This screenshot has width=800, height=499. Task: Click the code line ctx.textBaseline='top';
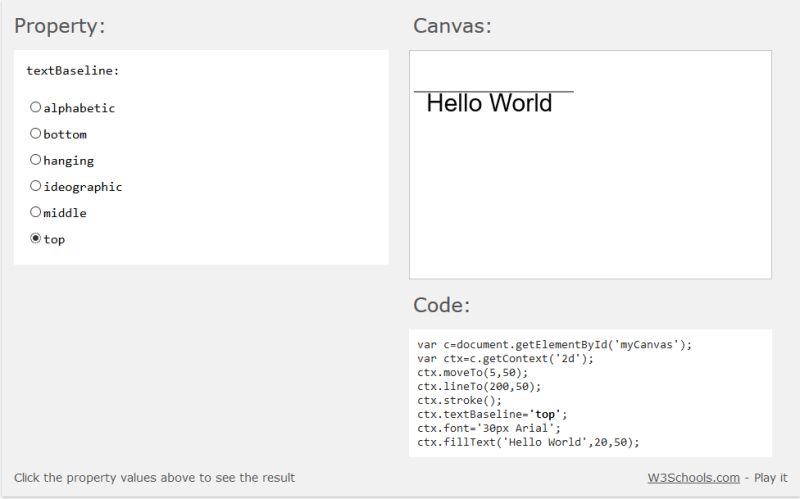point(492,414)
